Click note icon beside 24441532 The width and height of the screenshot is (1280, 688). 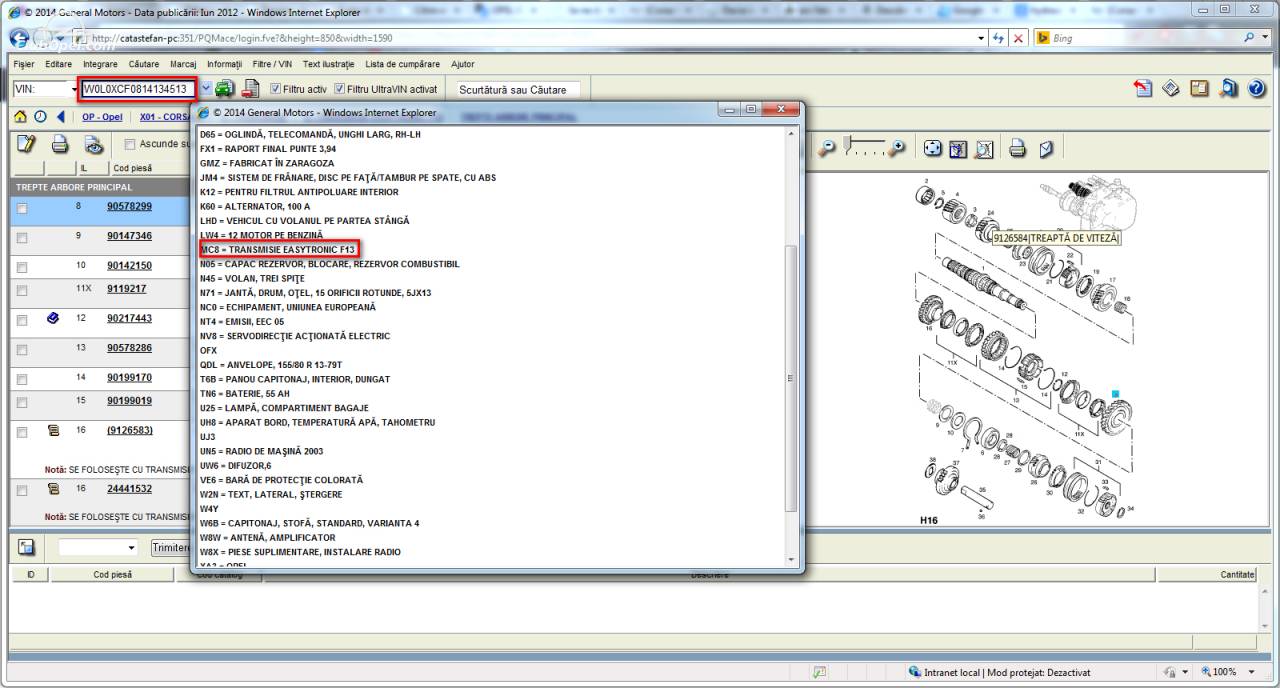click(x=53, y=489)
